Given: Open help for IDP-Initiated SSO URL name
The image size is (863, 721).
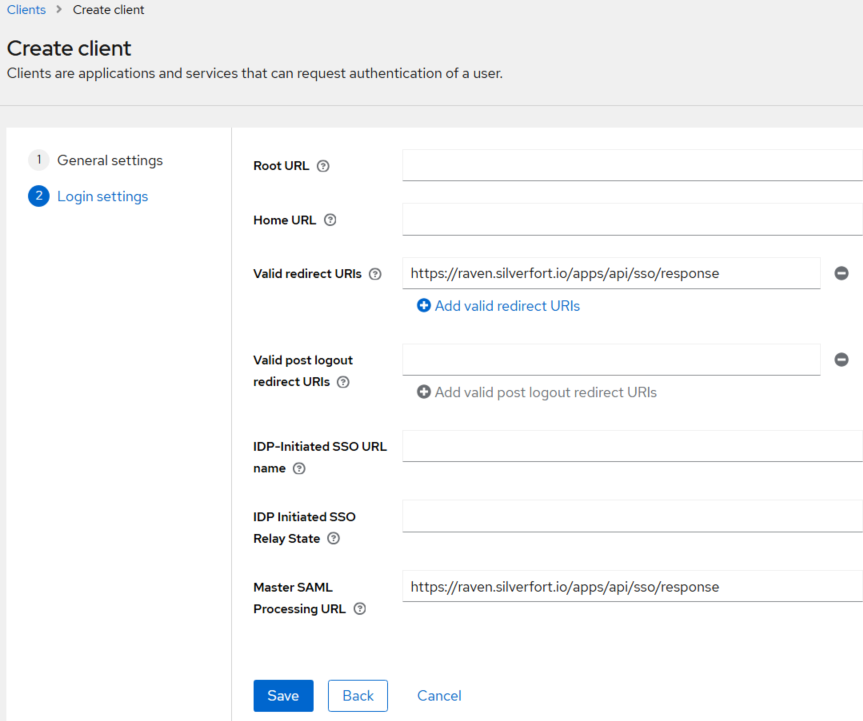Looking at the screenshot, I should [299, 468].
